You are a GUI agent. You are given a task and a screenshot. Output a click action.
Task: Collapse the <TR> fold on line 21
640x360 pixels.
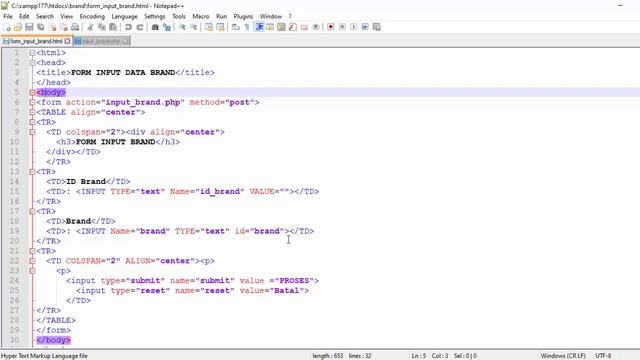[32, 251]
